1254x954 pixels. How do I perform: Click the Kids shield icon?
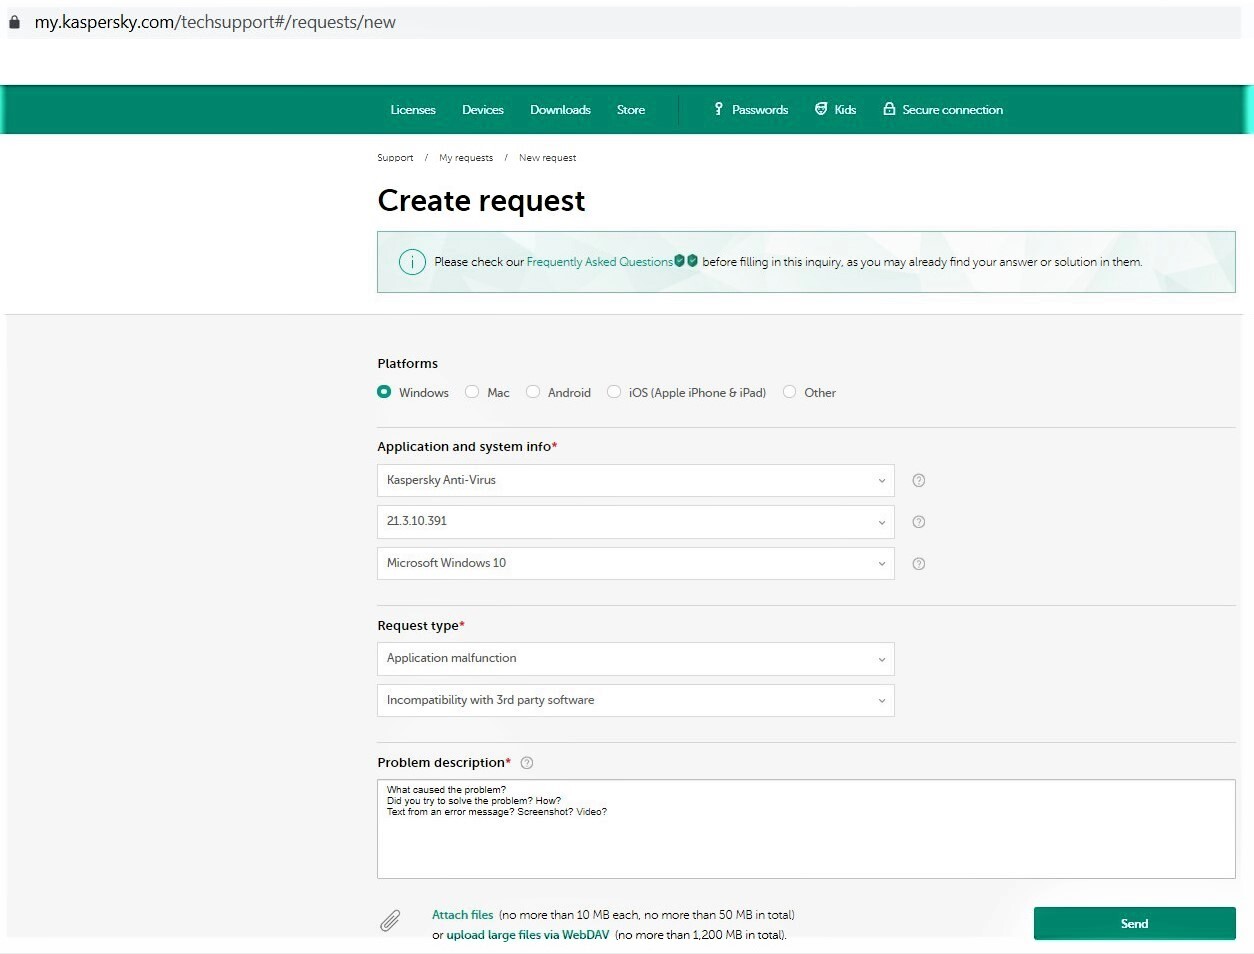821,109
